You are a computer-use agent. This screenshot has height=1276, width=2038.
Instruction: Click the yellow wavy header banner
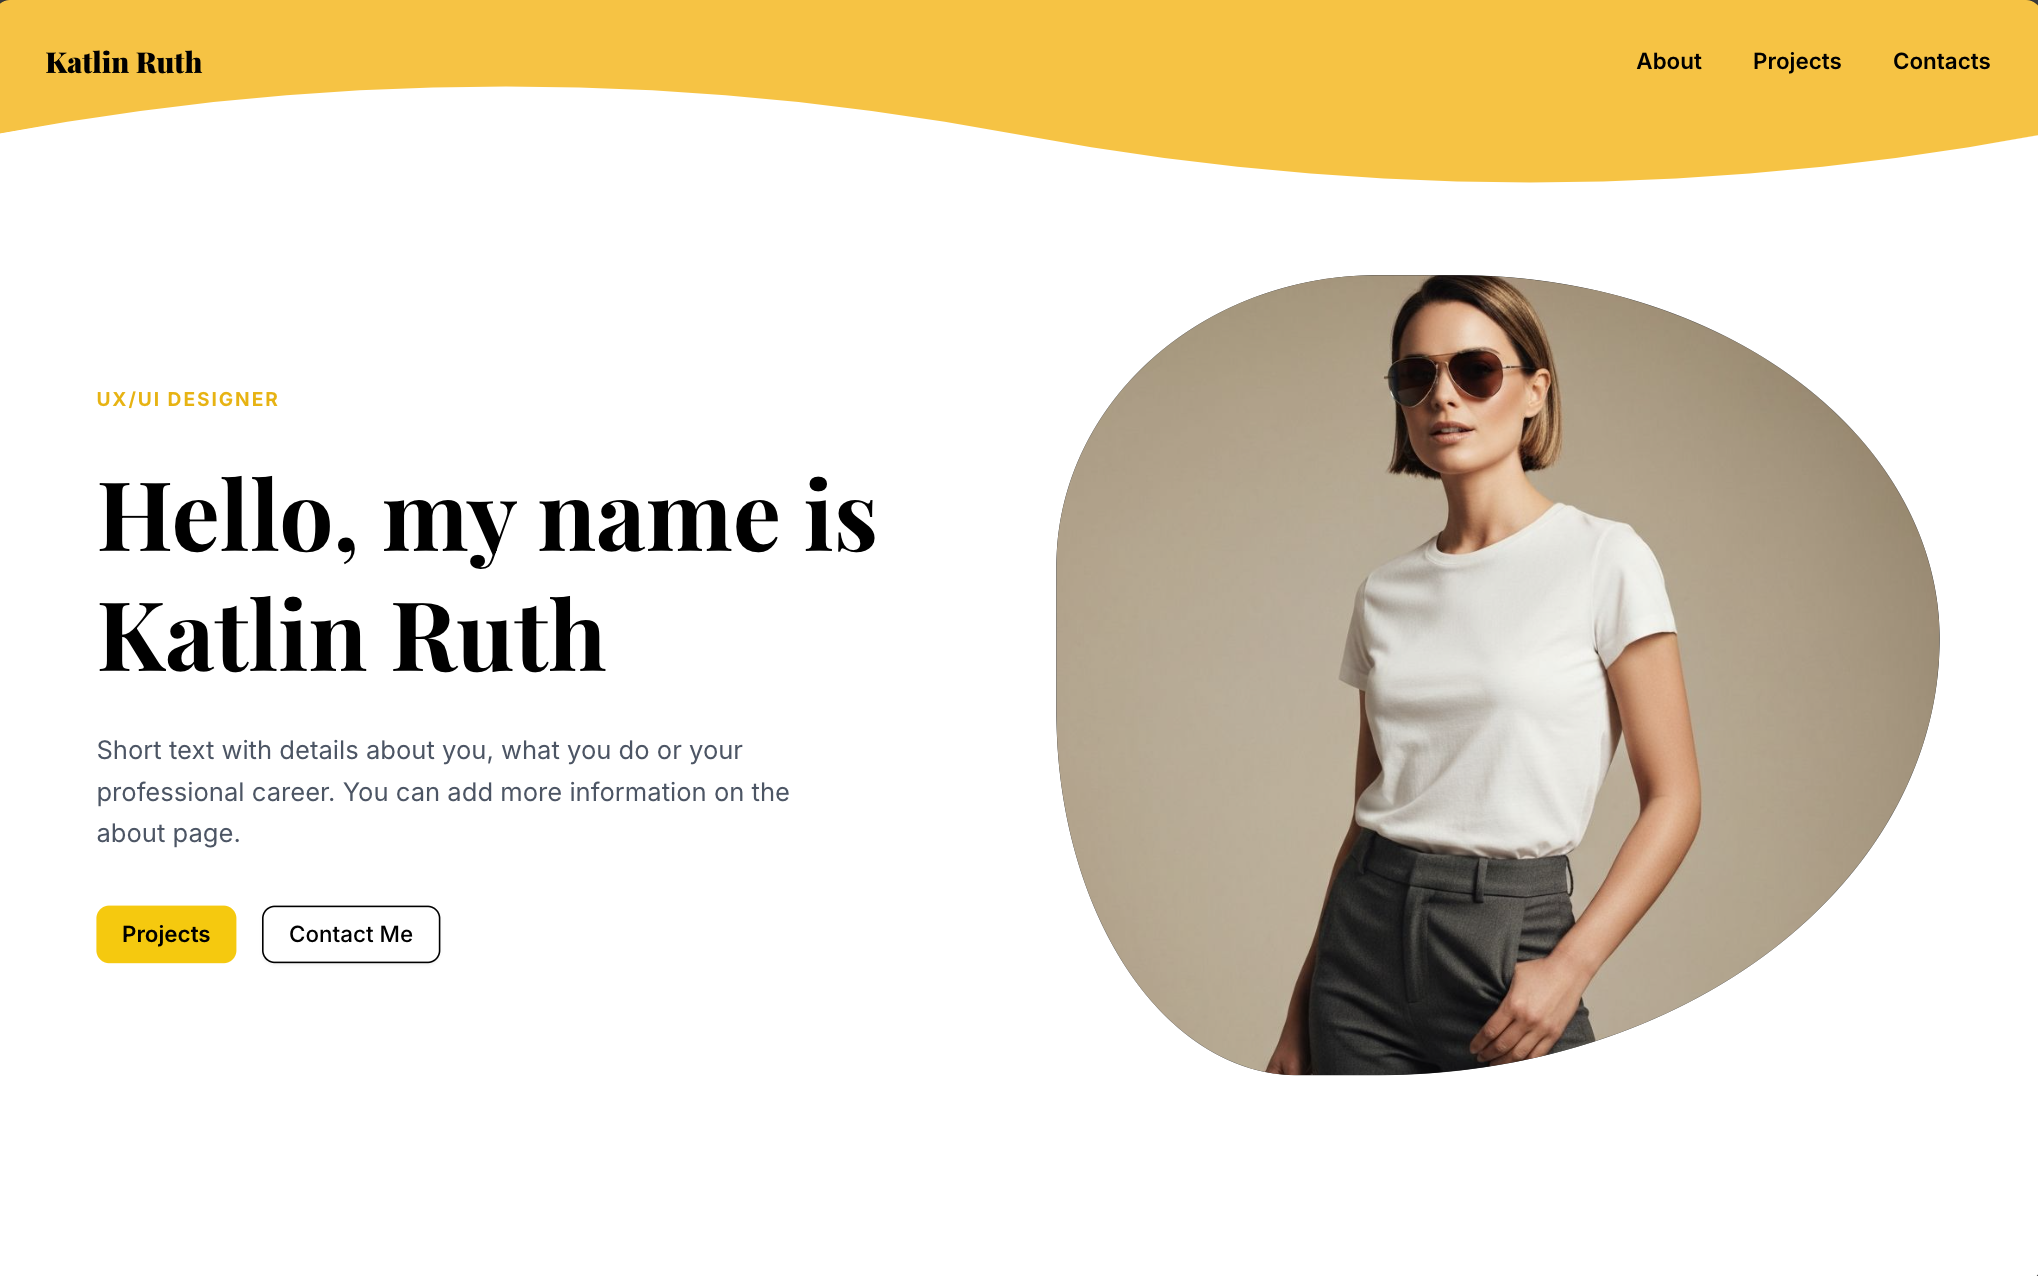[x=1019, y=80]
